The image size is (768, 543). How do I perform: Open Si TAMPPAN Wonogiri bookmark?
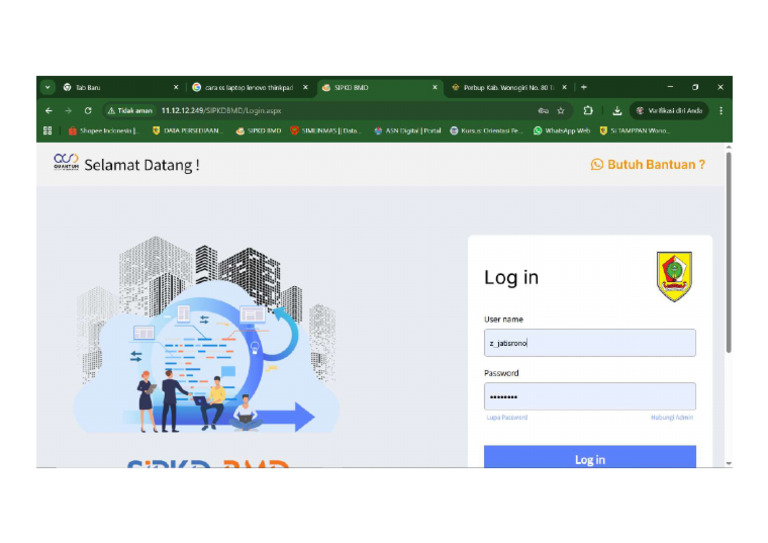(635, 131)
